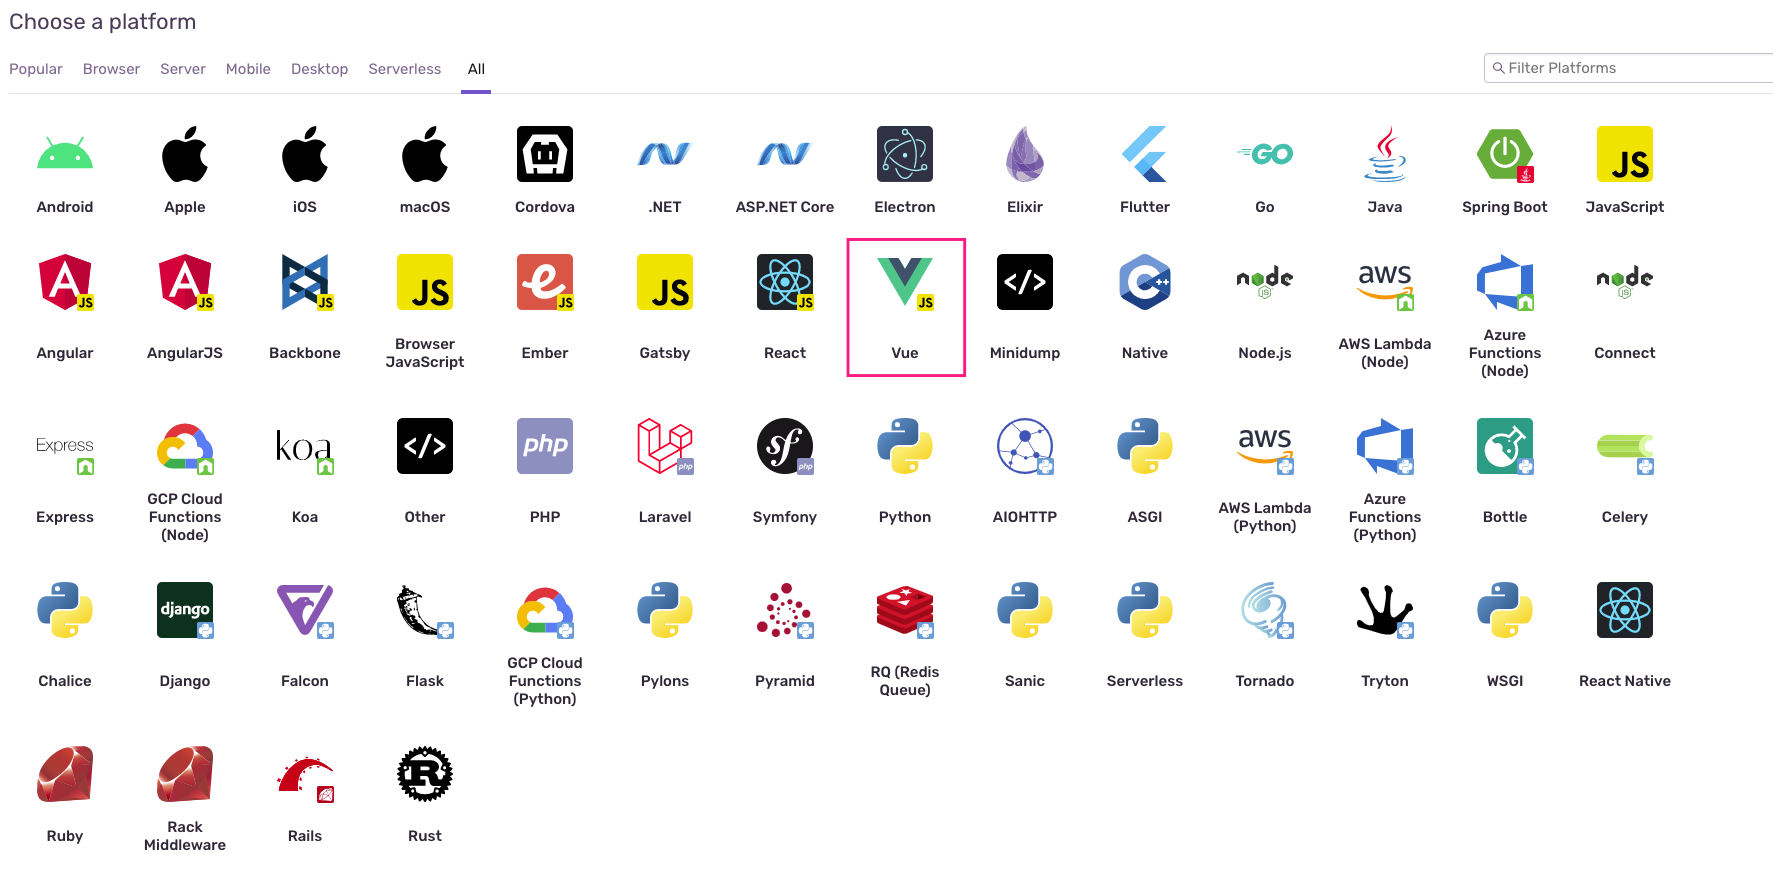Pick the AngularJS platform icon
The height and width of the screenshot is (886, 1773).
coord(185,282)
